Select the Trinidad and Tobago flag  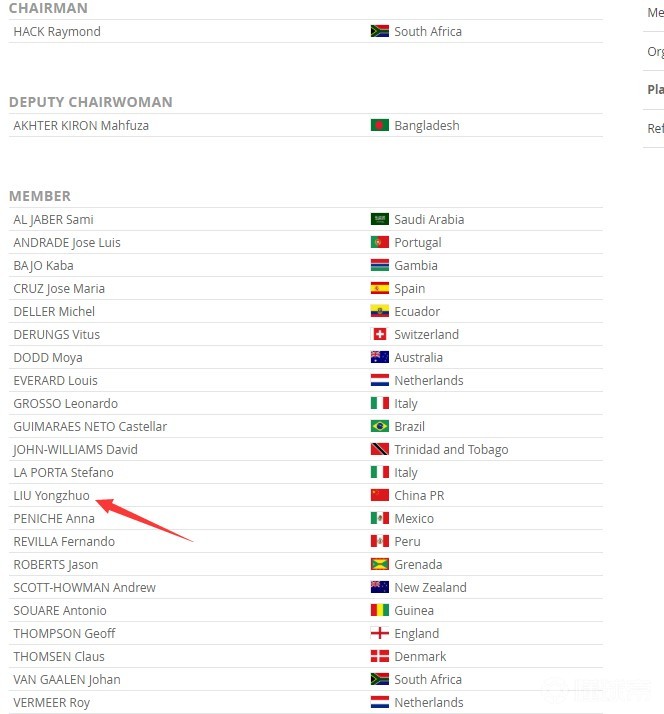pos(379,450)
